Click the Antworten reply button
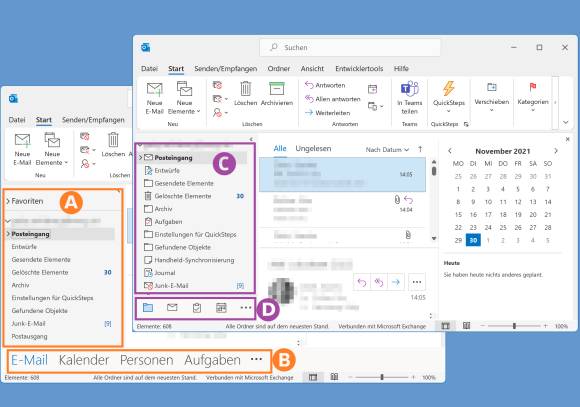Screen dimensions: 580x407 point(325,85)
